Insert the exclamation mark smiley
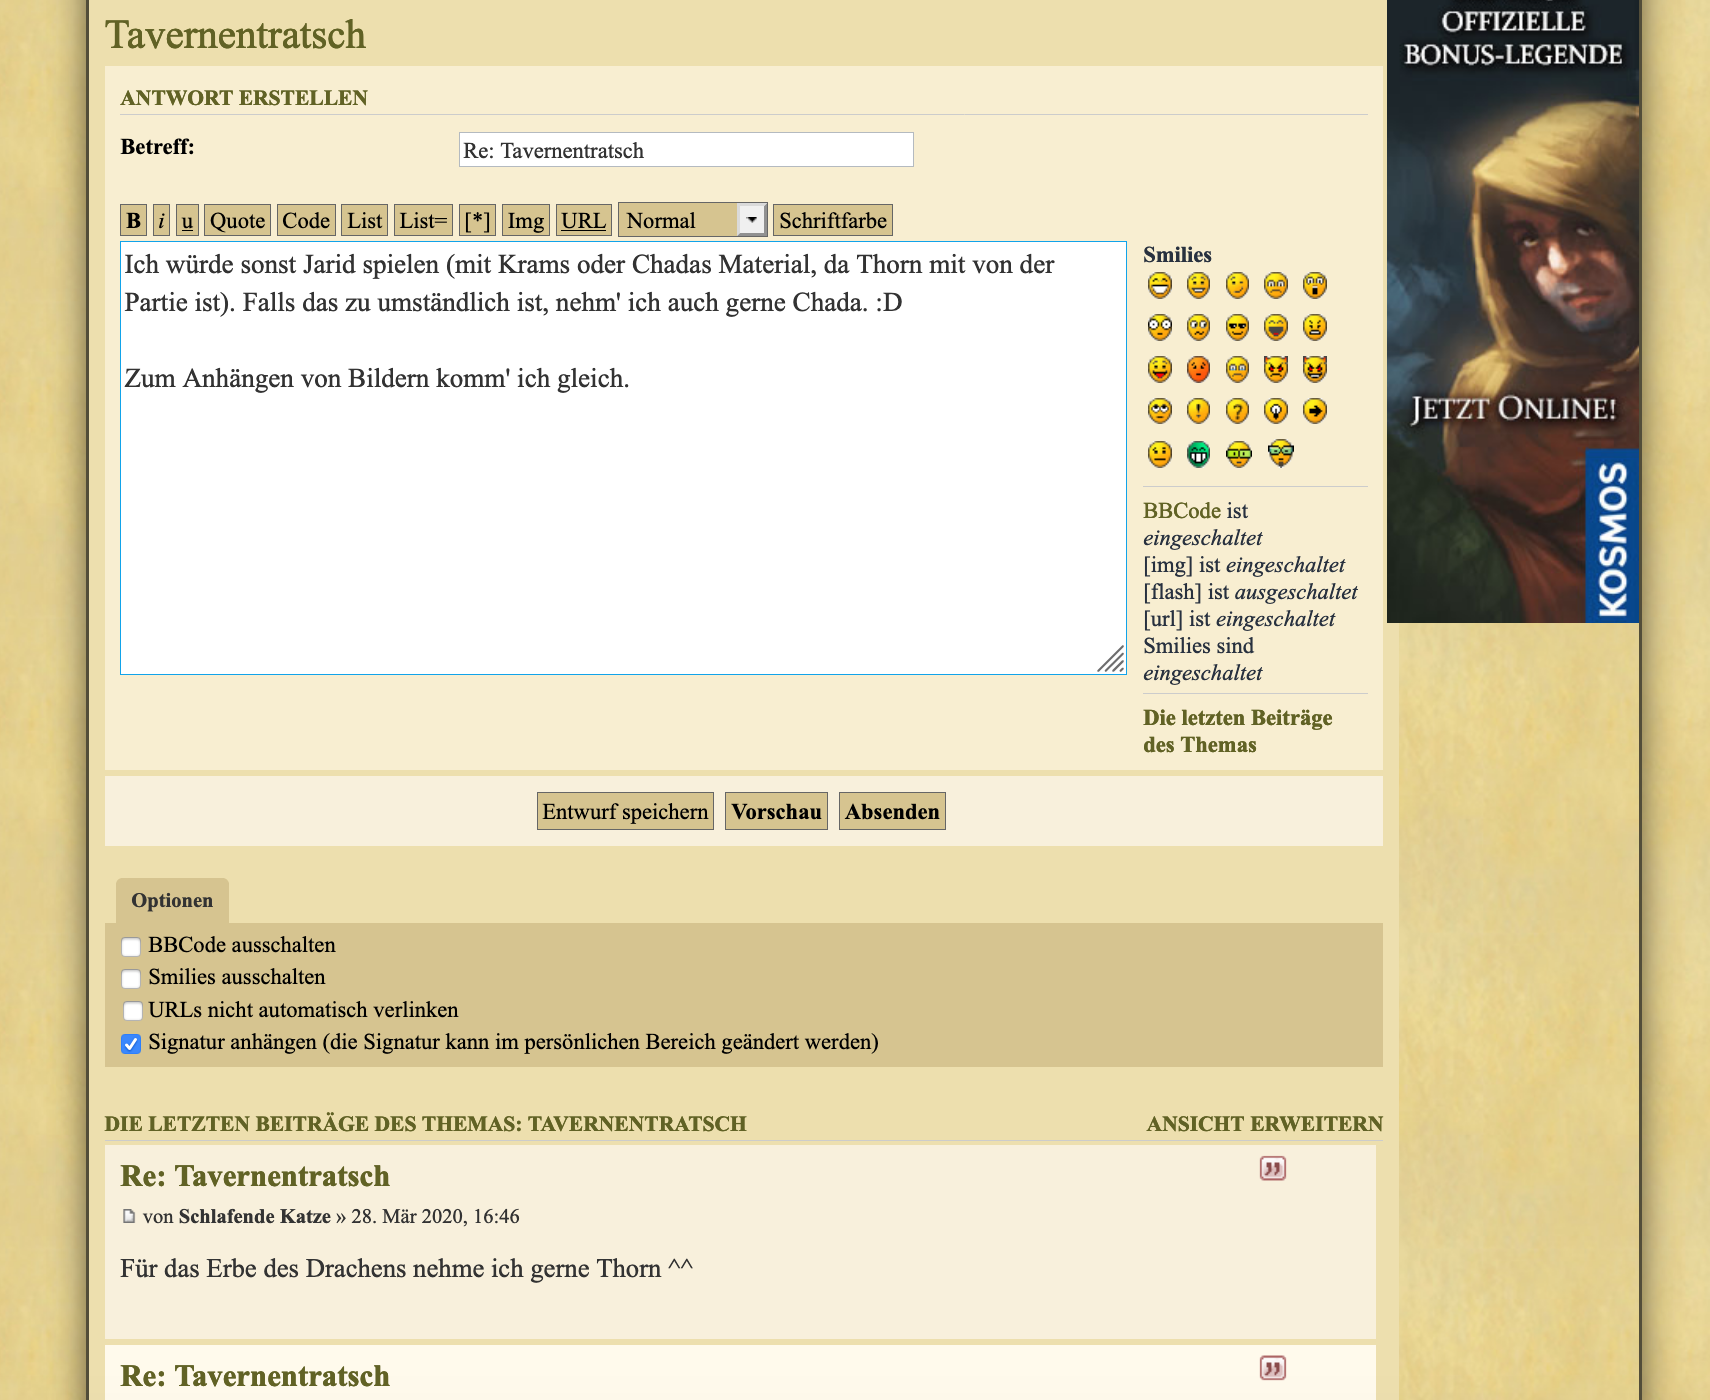This screenshot has width=1710, height=1400. (1198, 411)
